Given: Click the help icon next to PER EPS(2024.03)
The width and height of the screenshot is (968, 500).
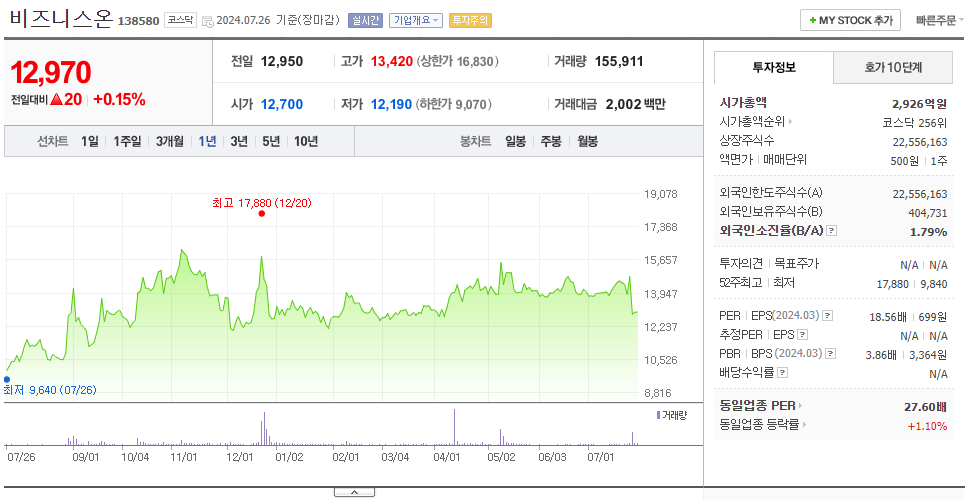Looking at the screenshot, I should (827, 316).
